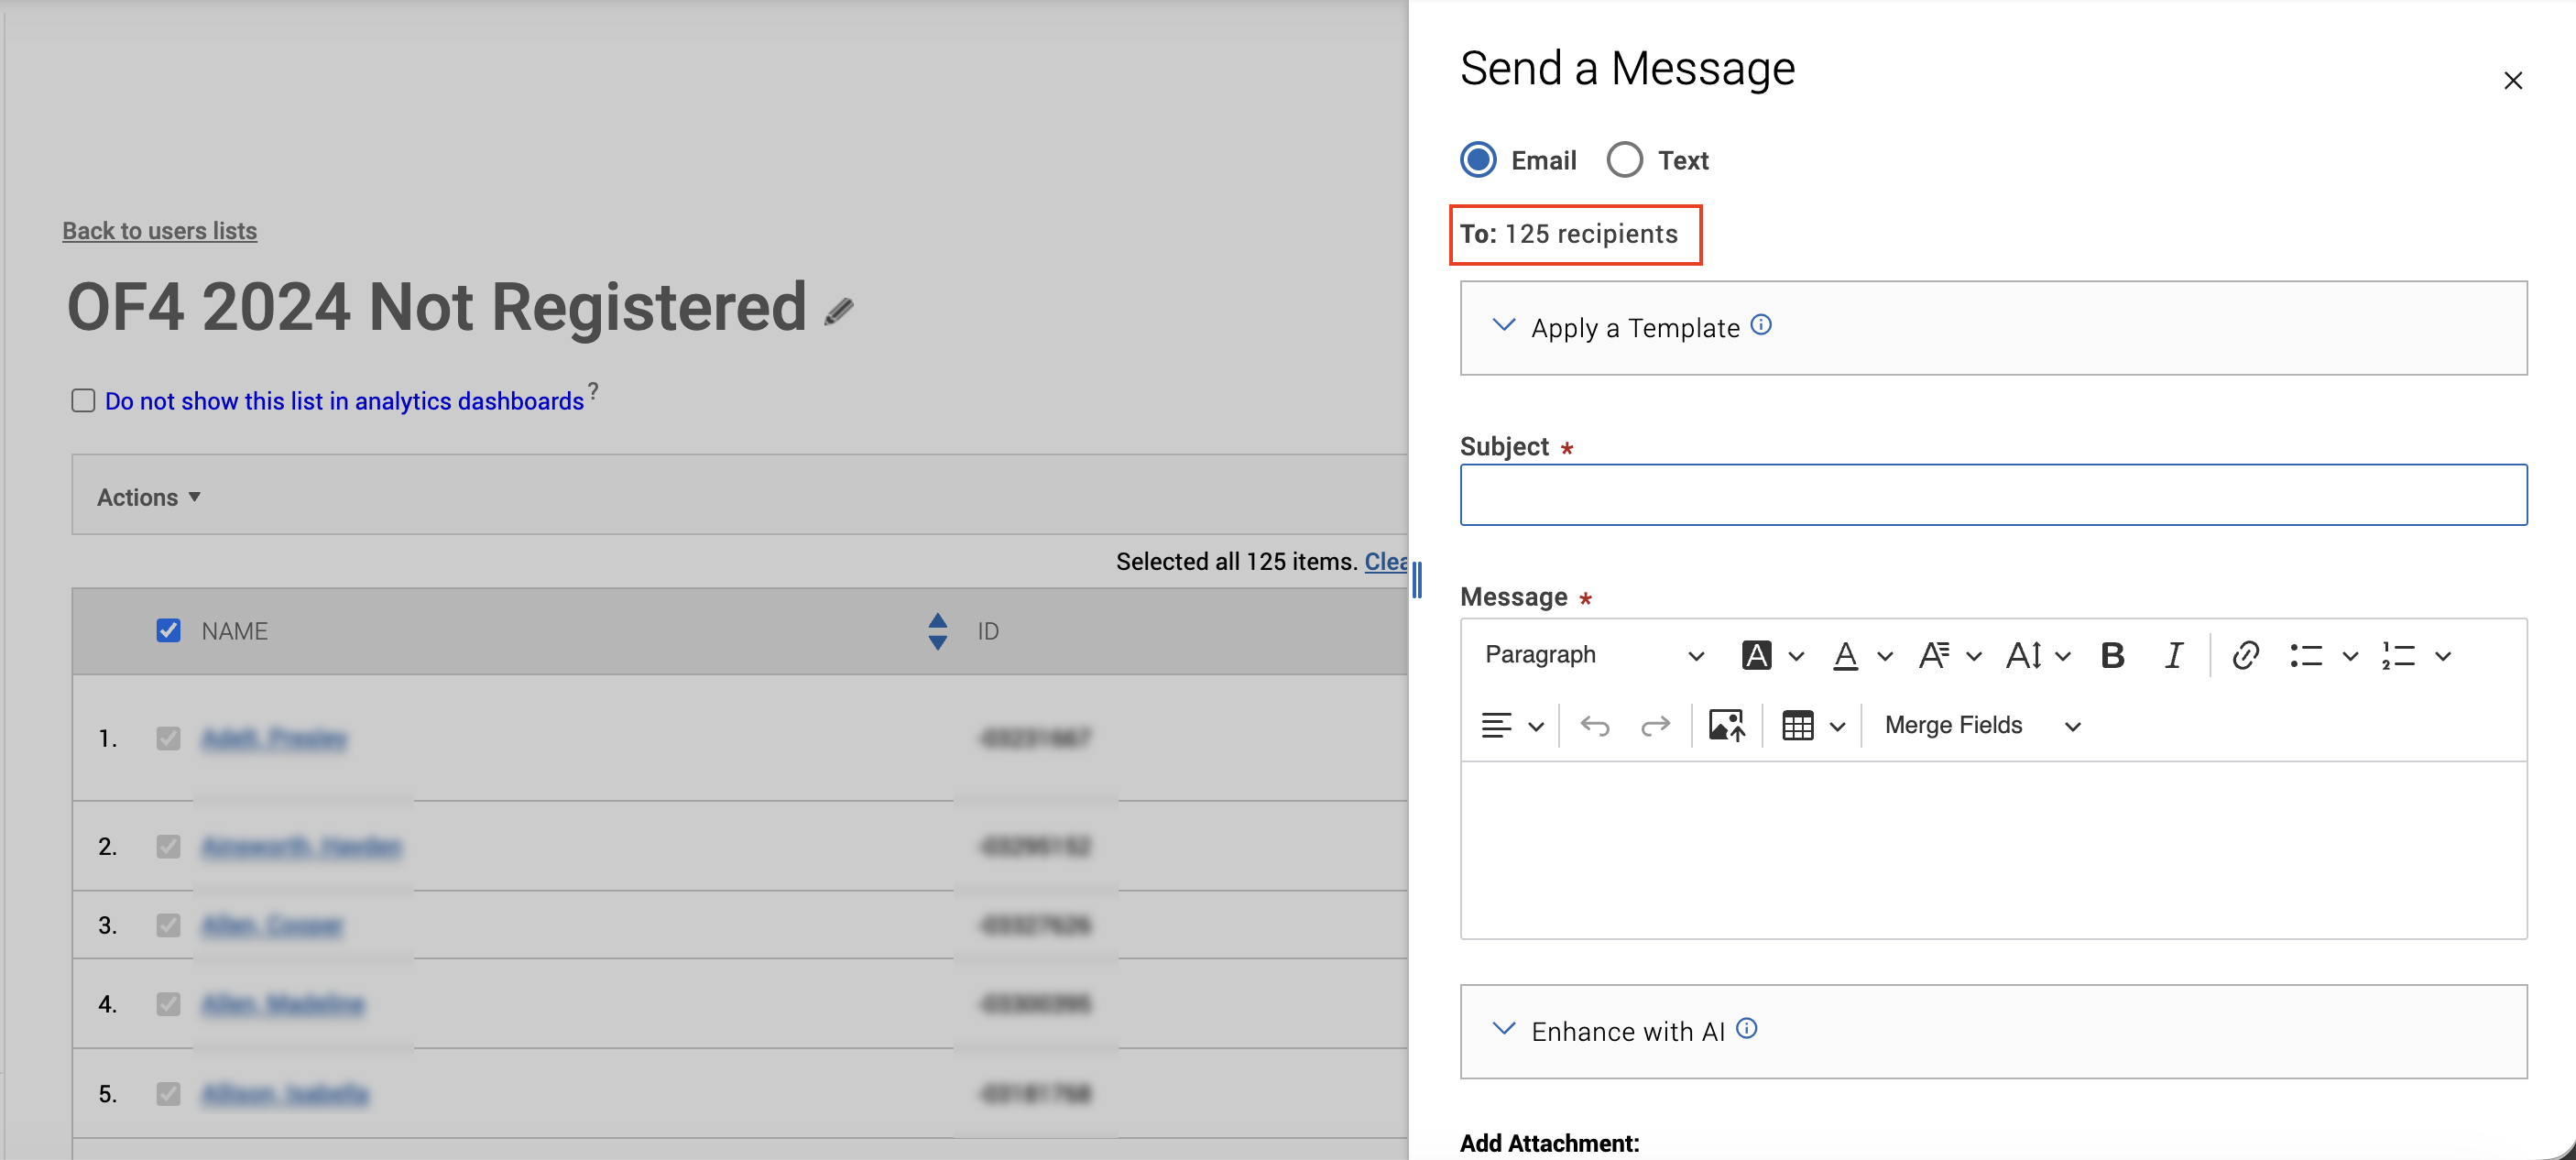
Task: Open the bulleted list style dropdown
Action: (2350, 657)
